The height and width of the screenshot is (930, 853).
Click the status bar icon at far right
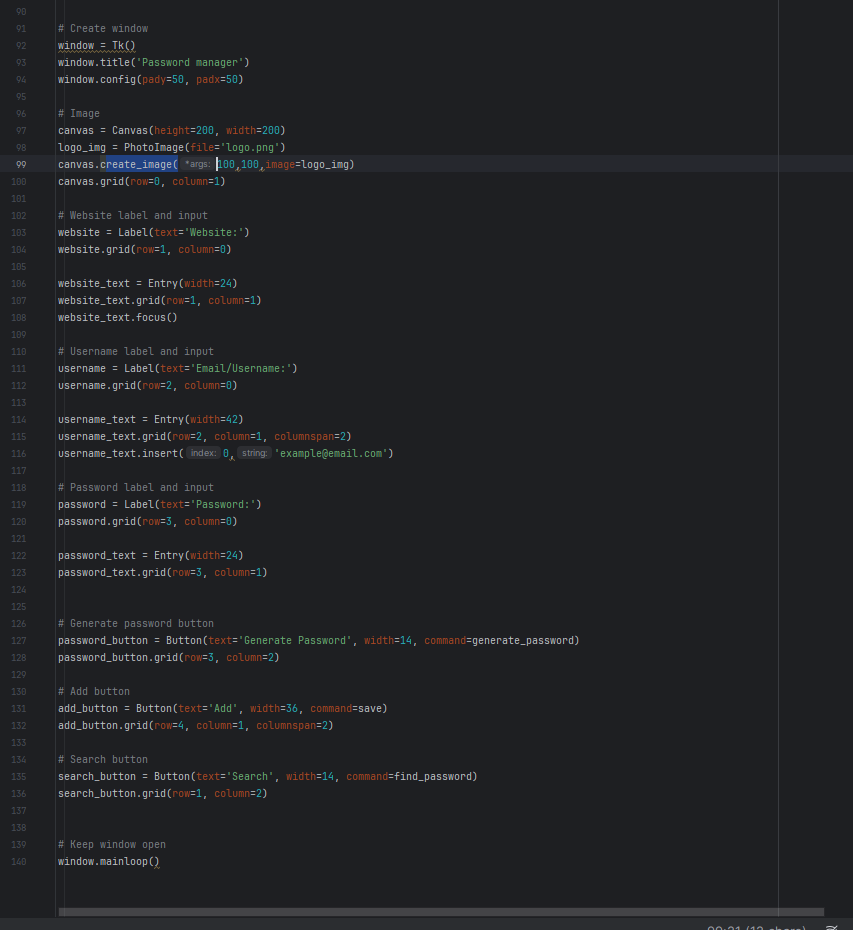tap(832, 927)
